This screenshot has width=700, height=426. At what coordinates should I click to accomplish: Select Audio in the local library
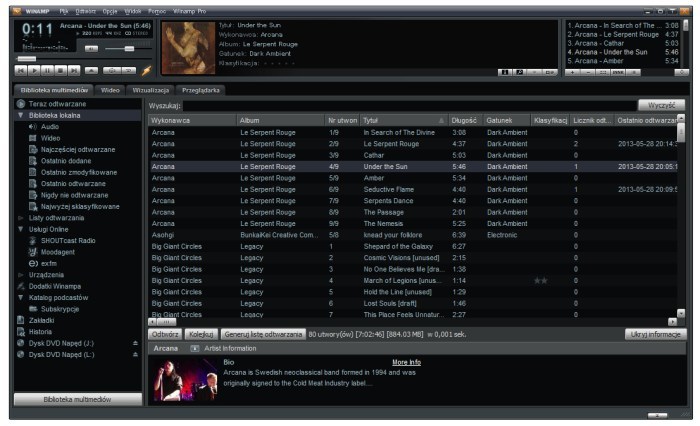[x=50, y=127]
